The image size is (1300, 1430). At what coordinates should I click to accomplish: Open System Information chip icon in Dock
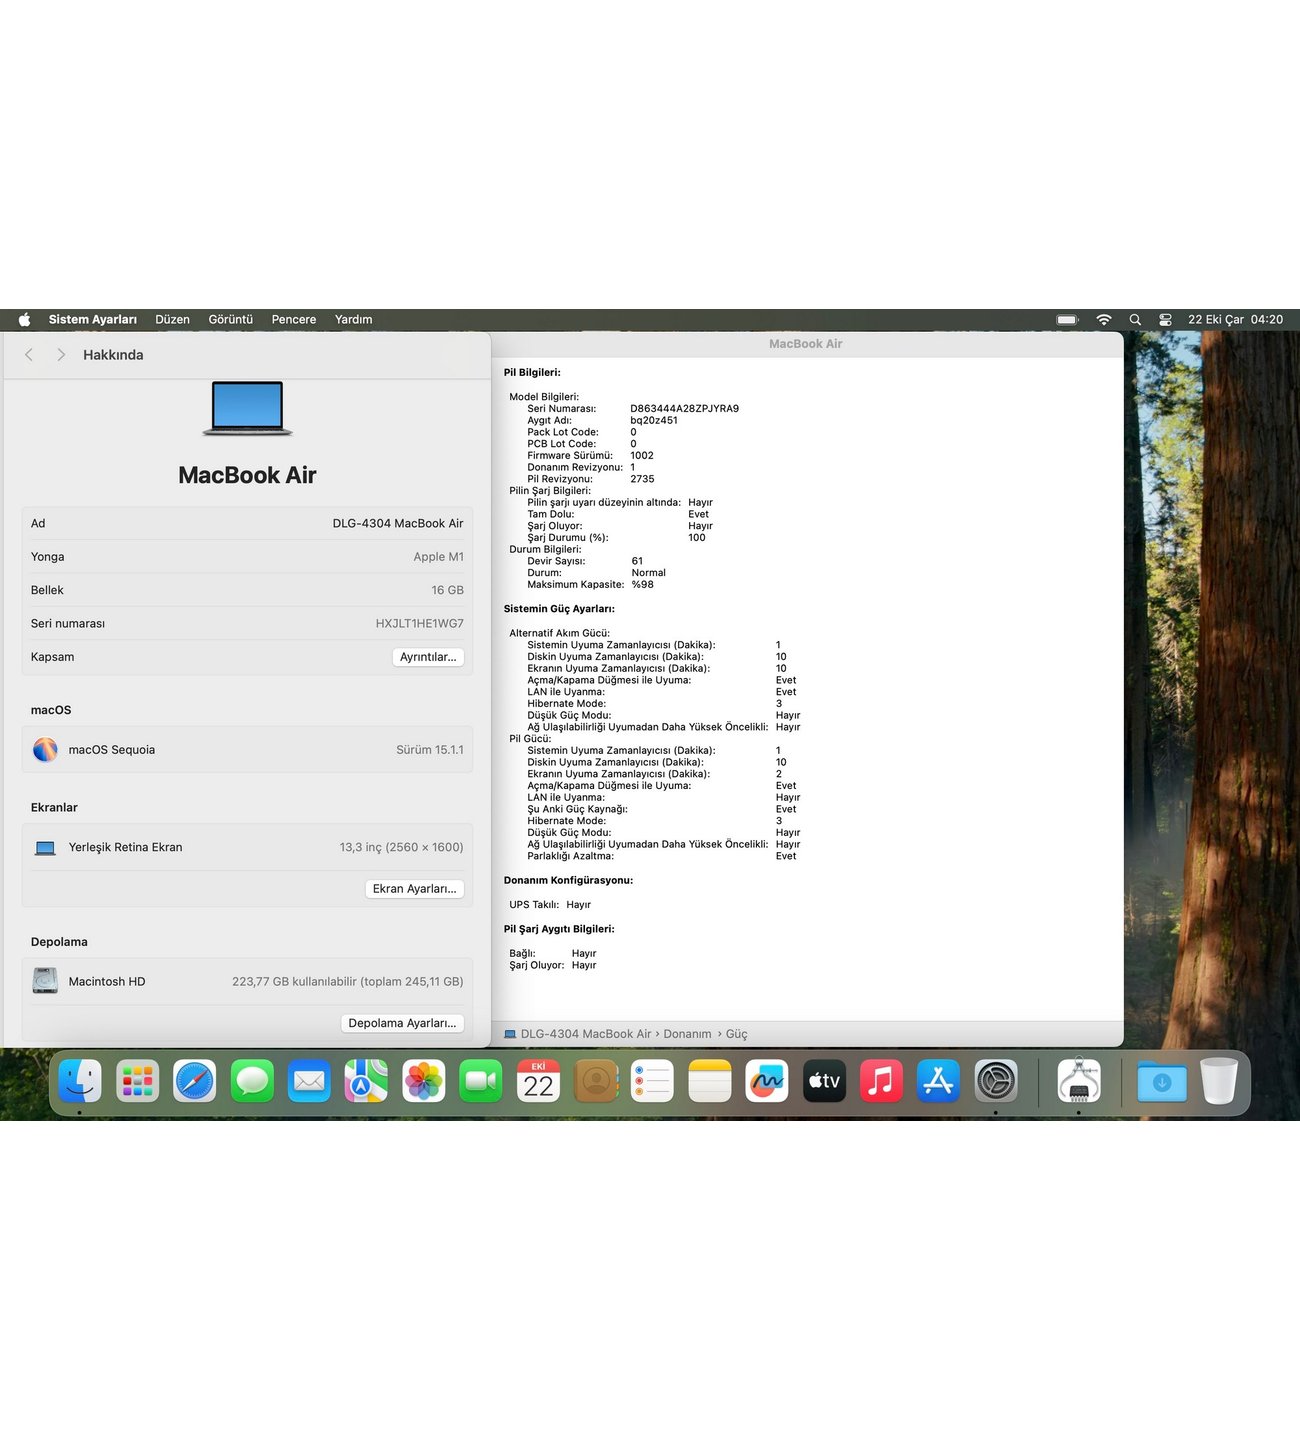tap(1079, 1081)
